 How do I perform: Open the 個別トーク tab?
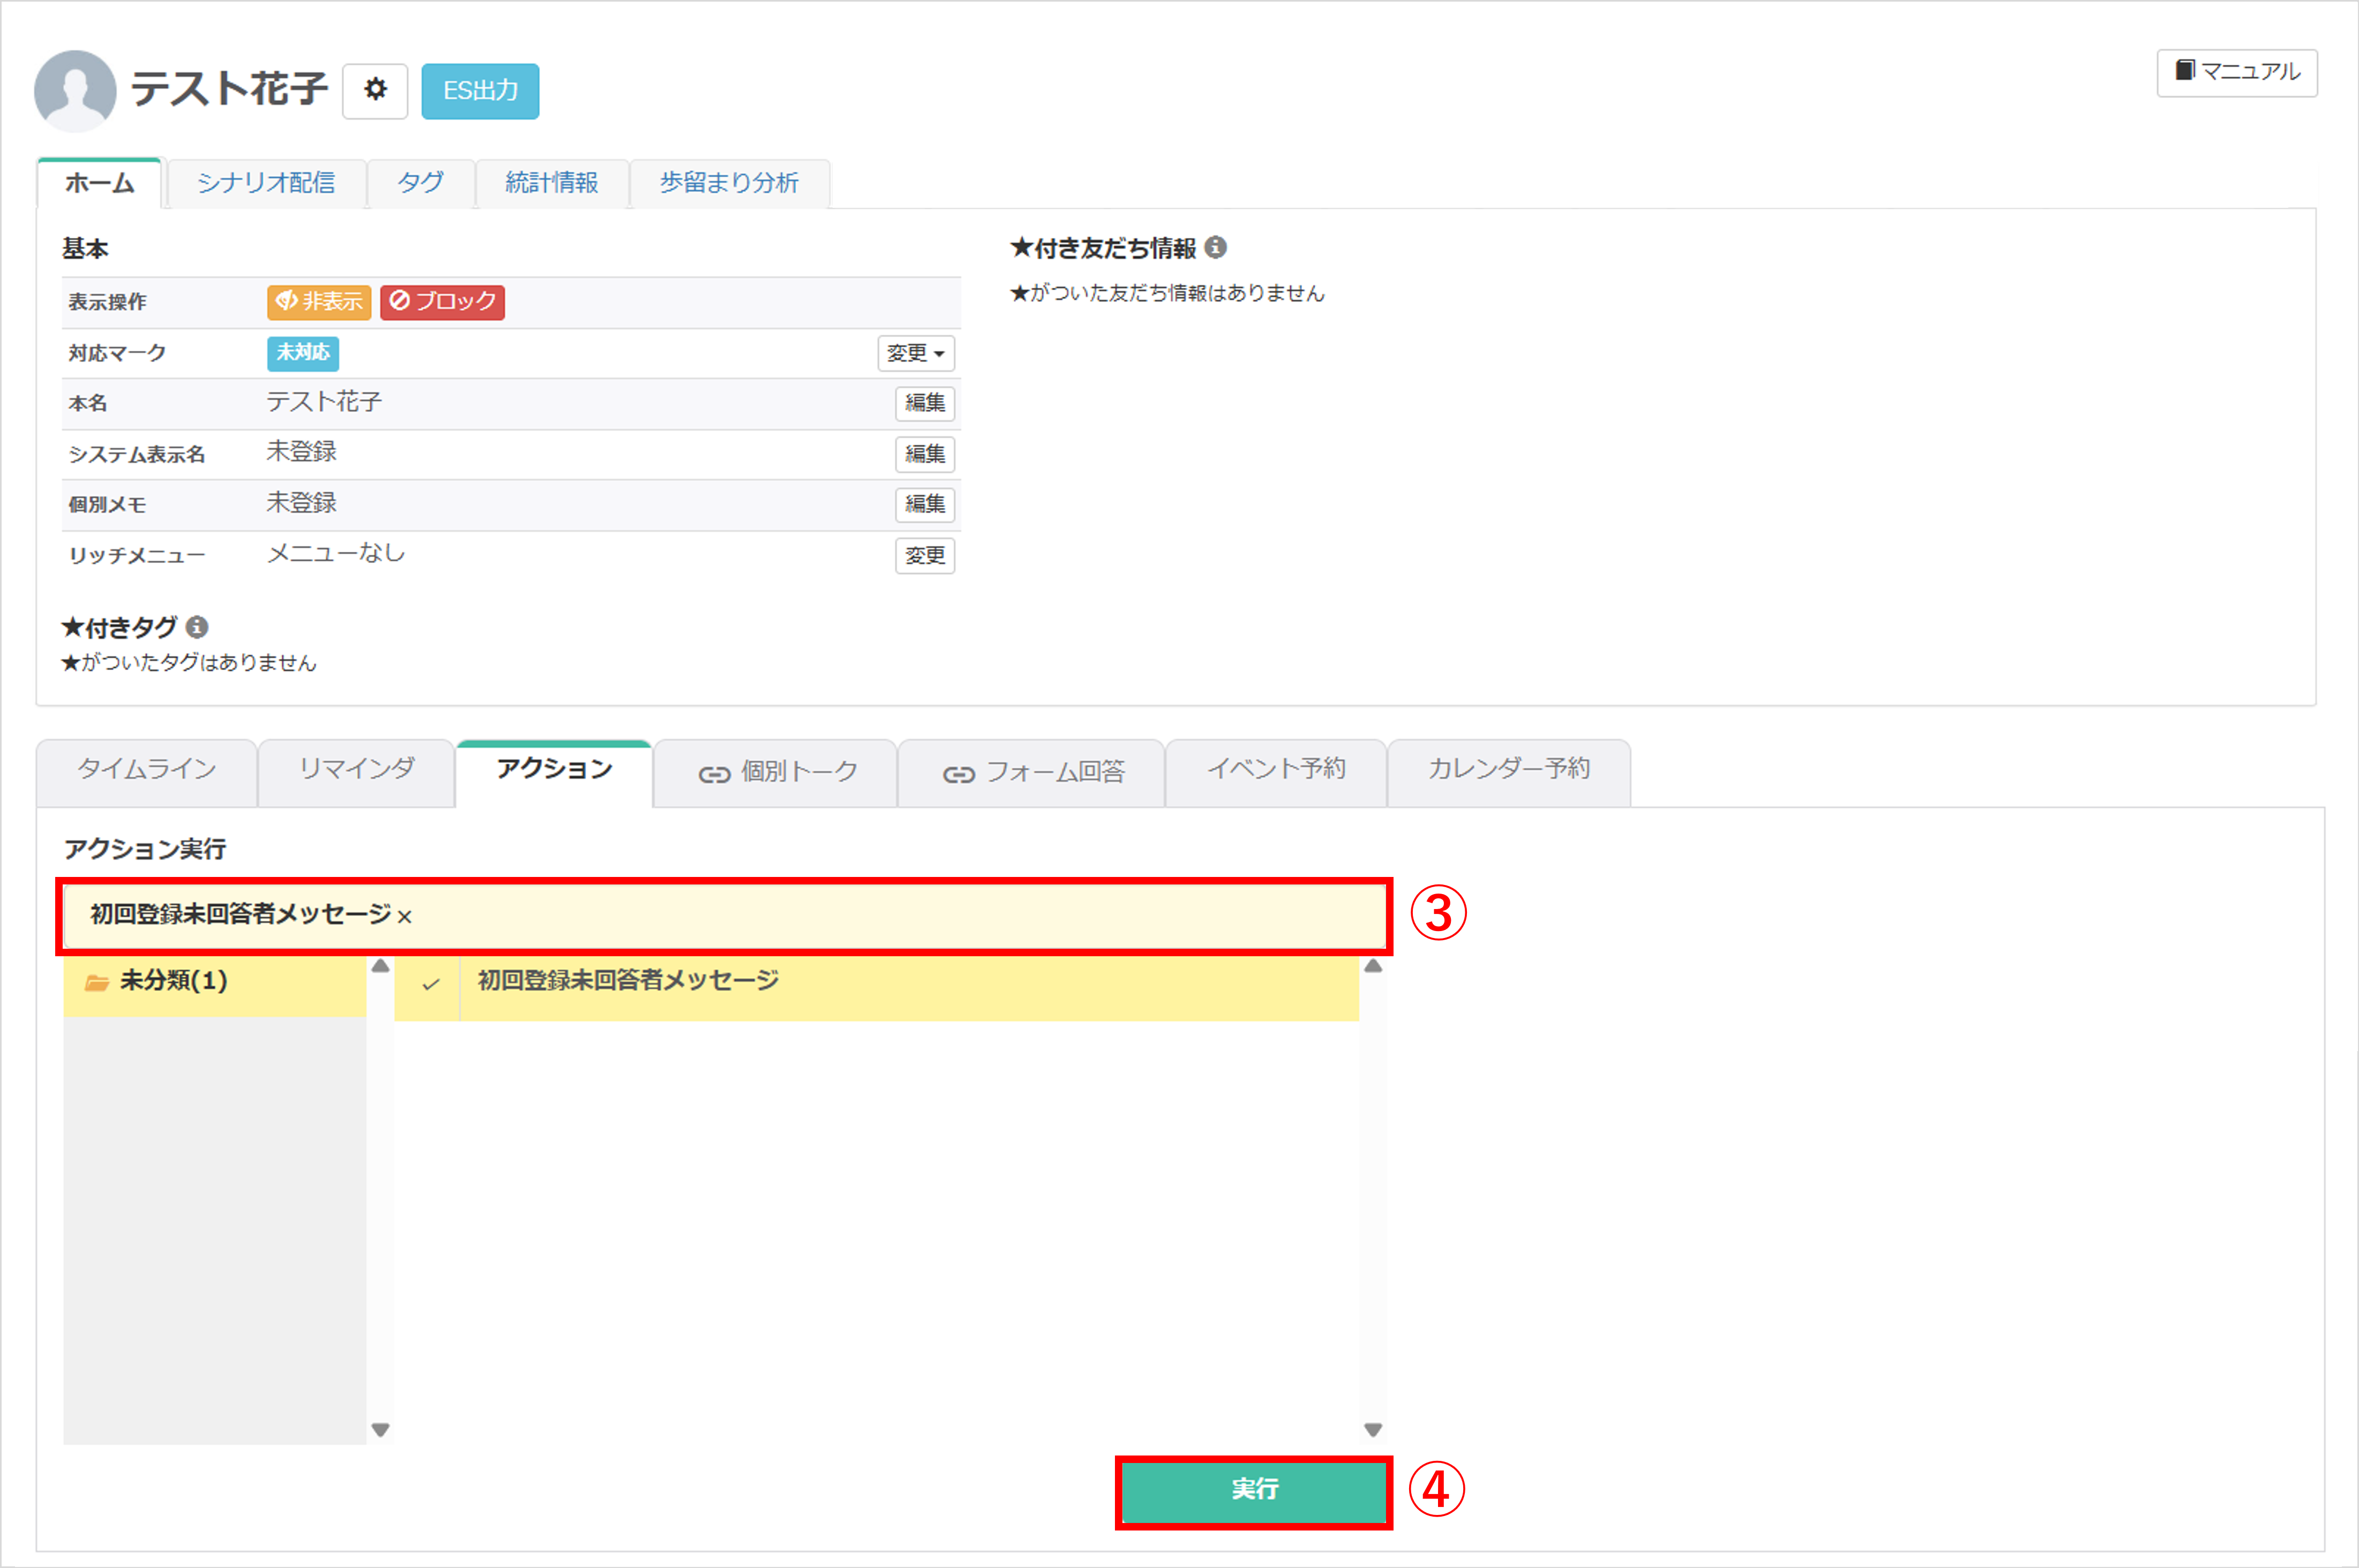click(778, 772)
